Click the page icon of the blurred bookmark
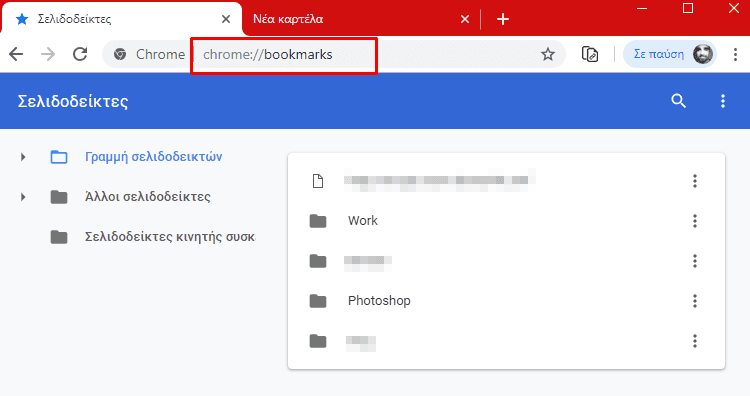 point(318,181)
